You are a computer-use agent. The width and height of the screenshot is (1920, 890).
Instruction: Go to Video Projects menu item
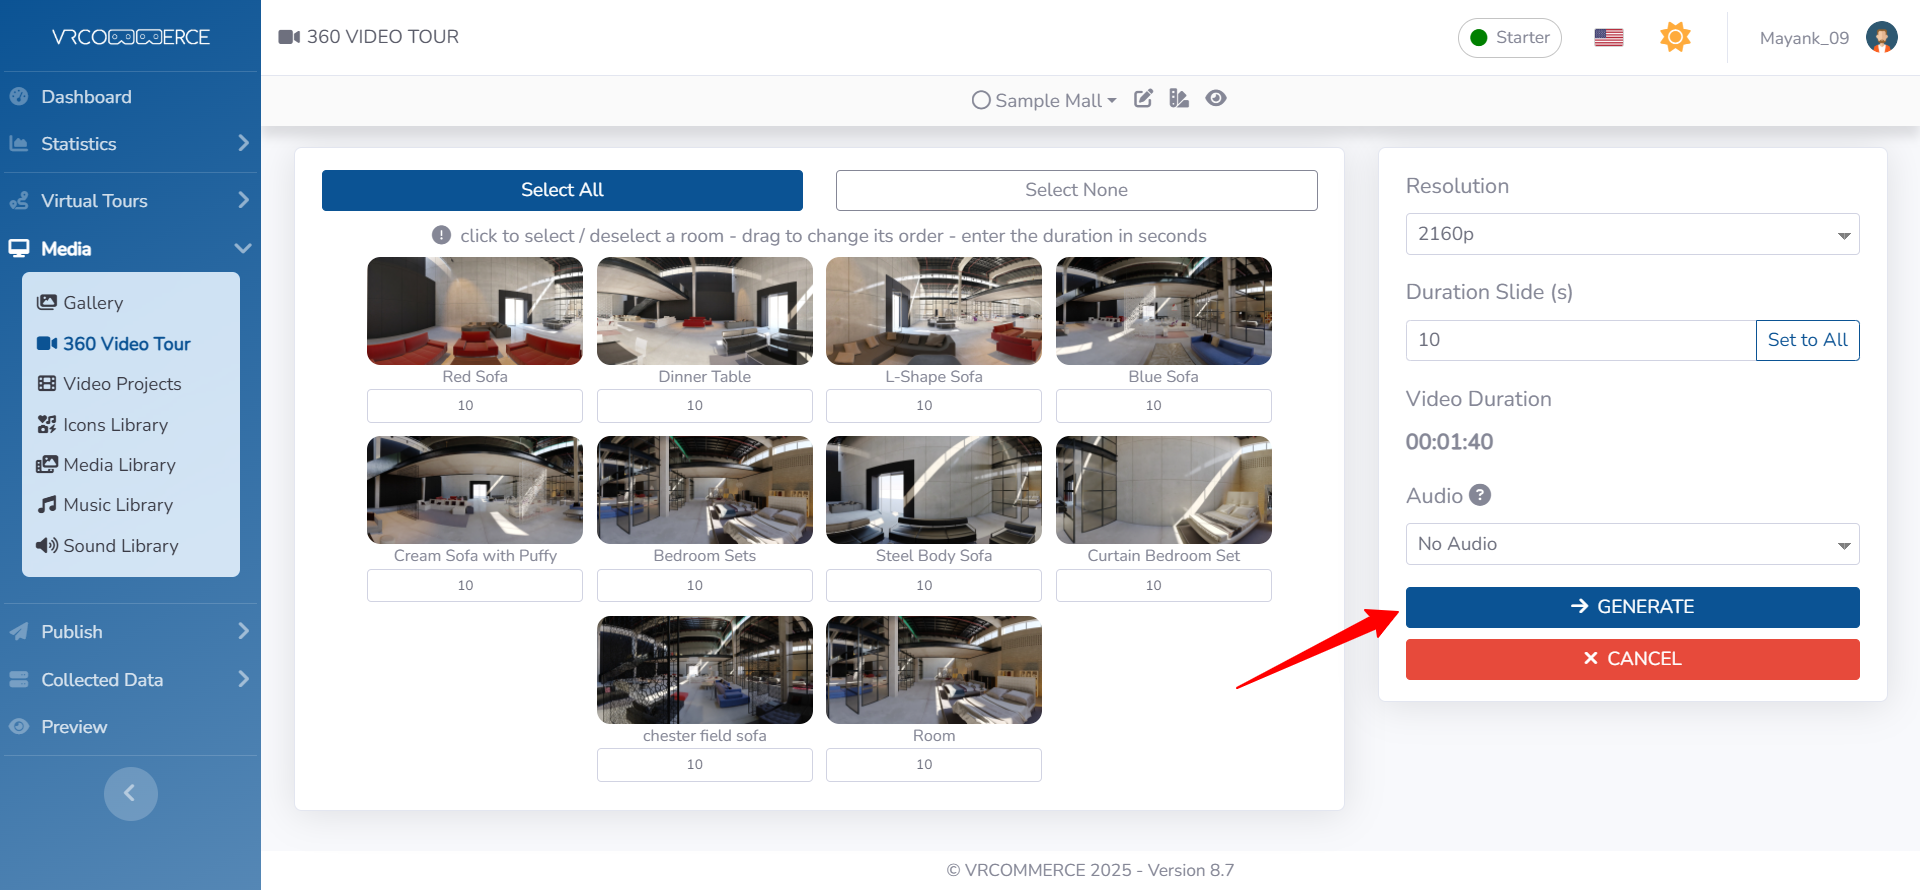click(x=122, y=384)
